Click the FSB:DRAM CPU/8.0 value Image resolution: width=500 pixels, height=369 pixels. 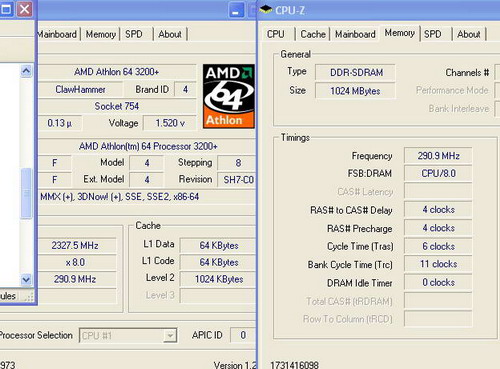coord(438,173)
